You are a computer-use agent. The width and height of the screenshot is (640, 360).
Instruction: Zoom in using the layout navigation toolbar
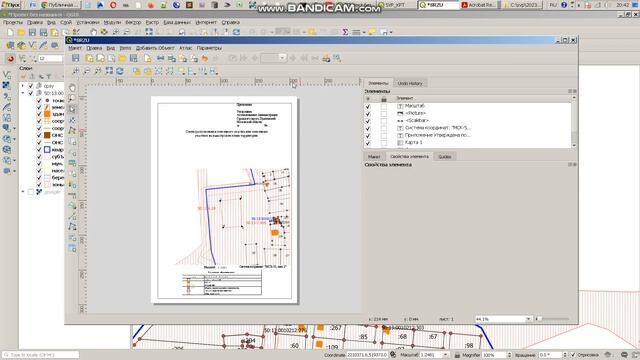tap(76, 71)
